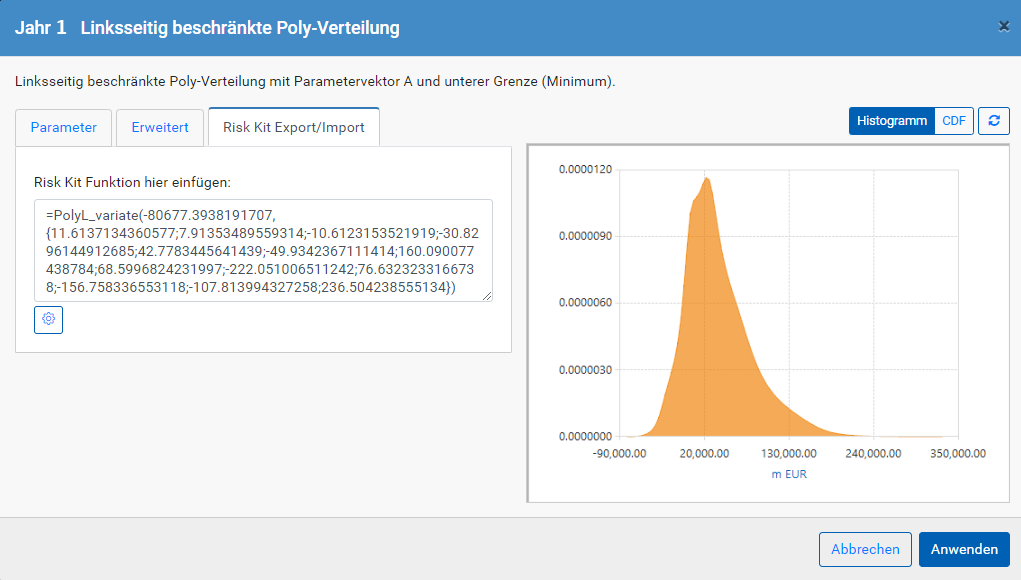
Task: Focus the PolyL_variate function text field
Action: 263,251
